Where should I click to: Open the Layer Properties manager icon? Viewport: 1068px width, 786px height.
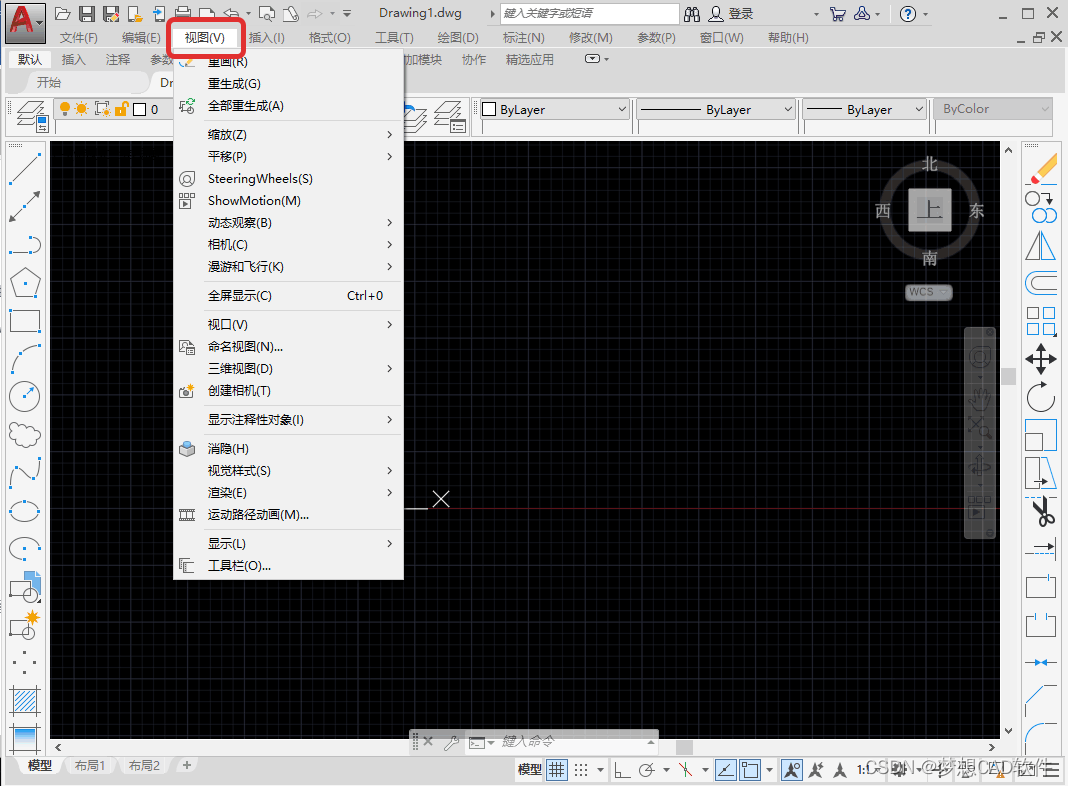31,115
